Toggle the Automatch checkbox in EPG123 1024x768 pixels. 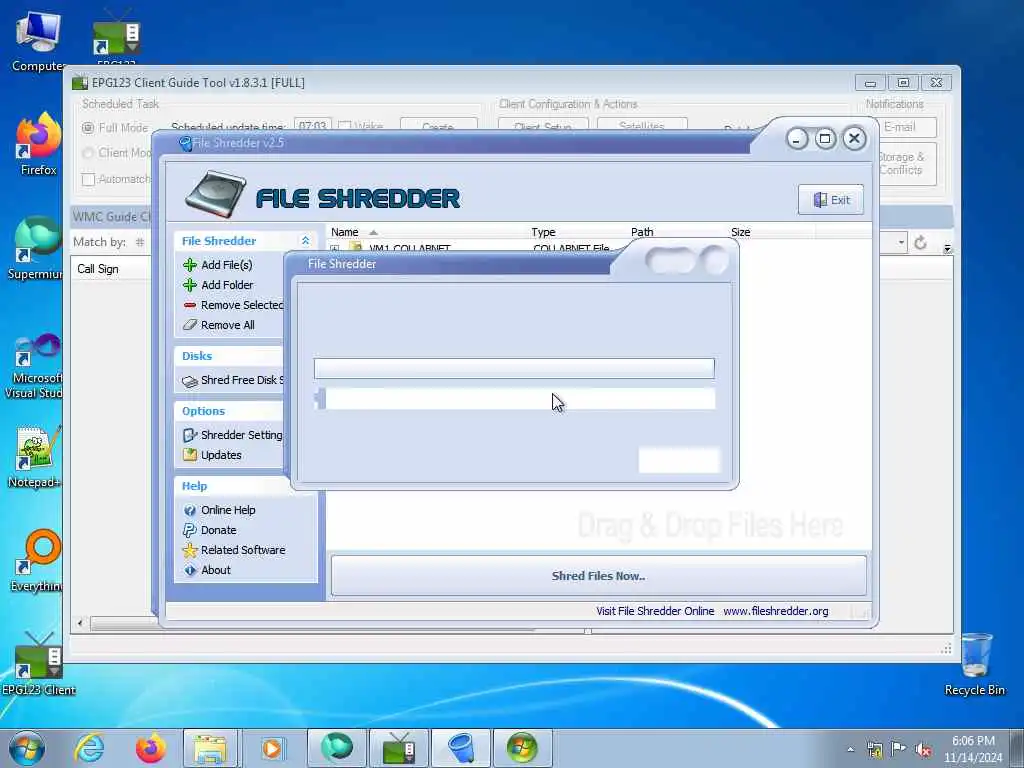tap(88, 179)
